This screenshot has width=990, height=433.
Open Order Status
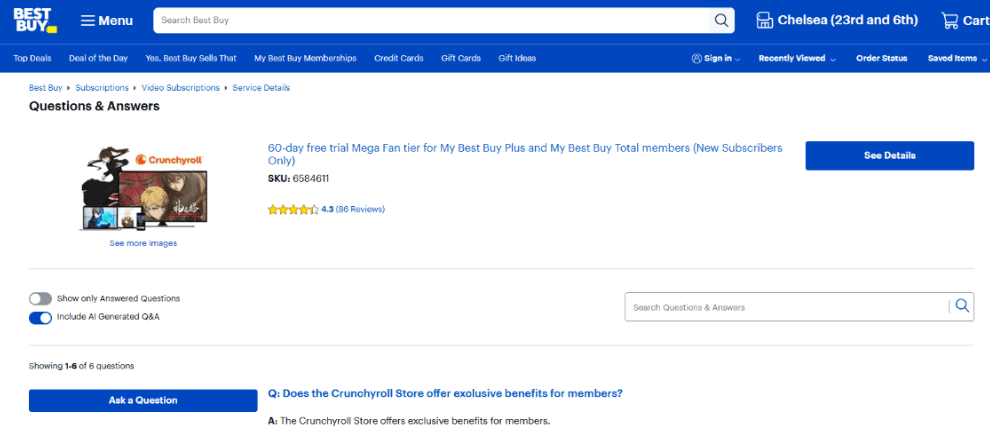[x=881, y=58]
